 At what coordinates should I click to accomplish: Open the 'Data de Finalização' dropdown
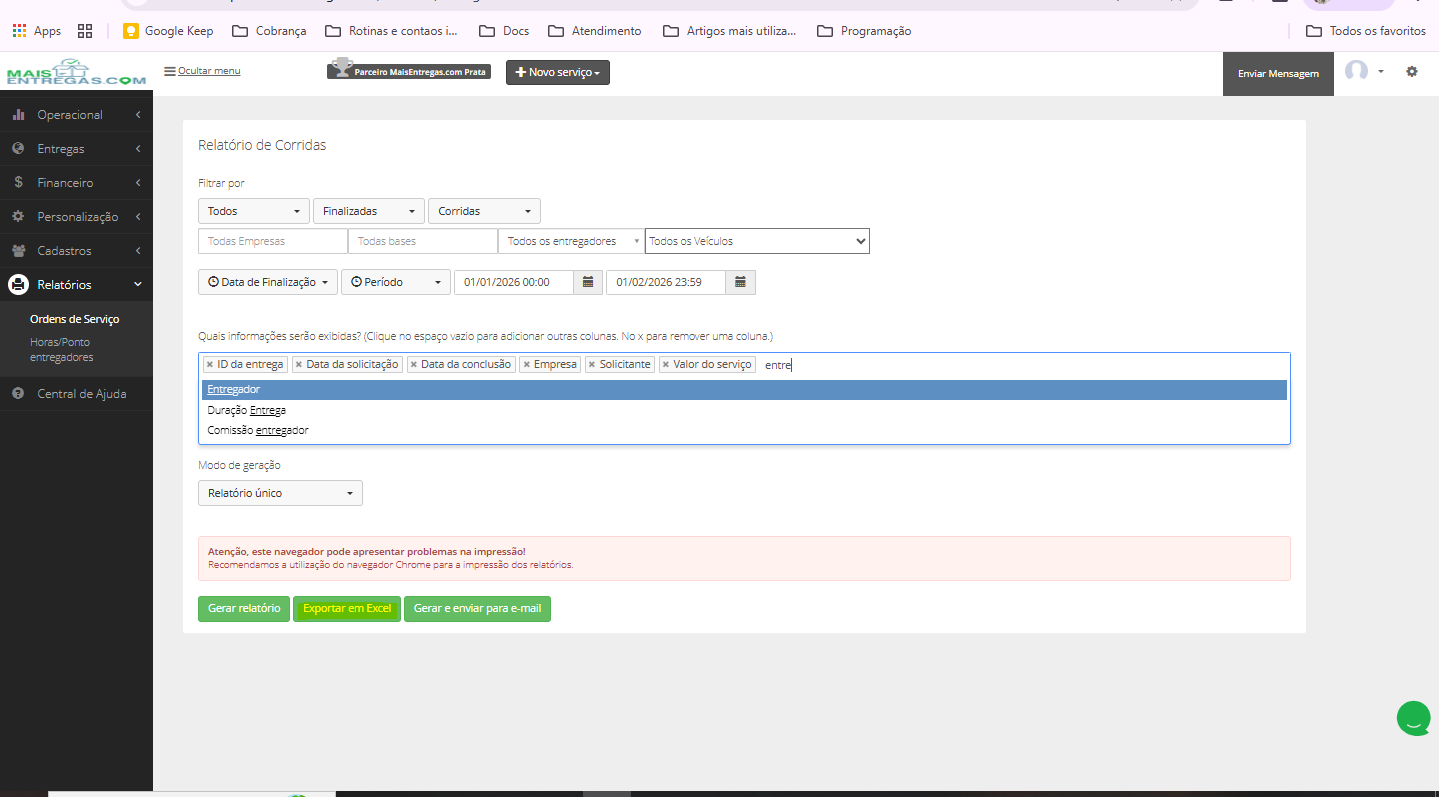point(268,283)
